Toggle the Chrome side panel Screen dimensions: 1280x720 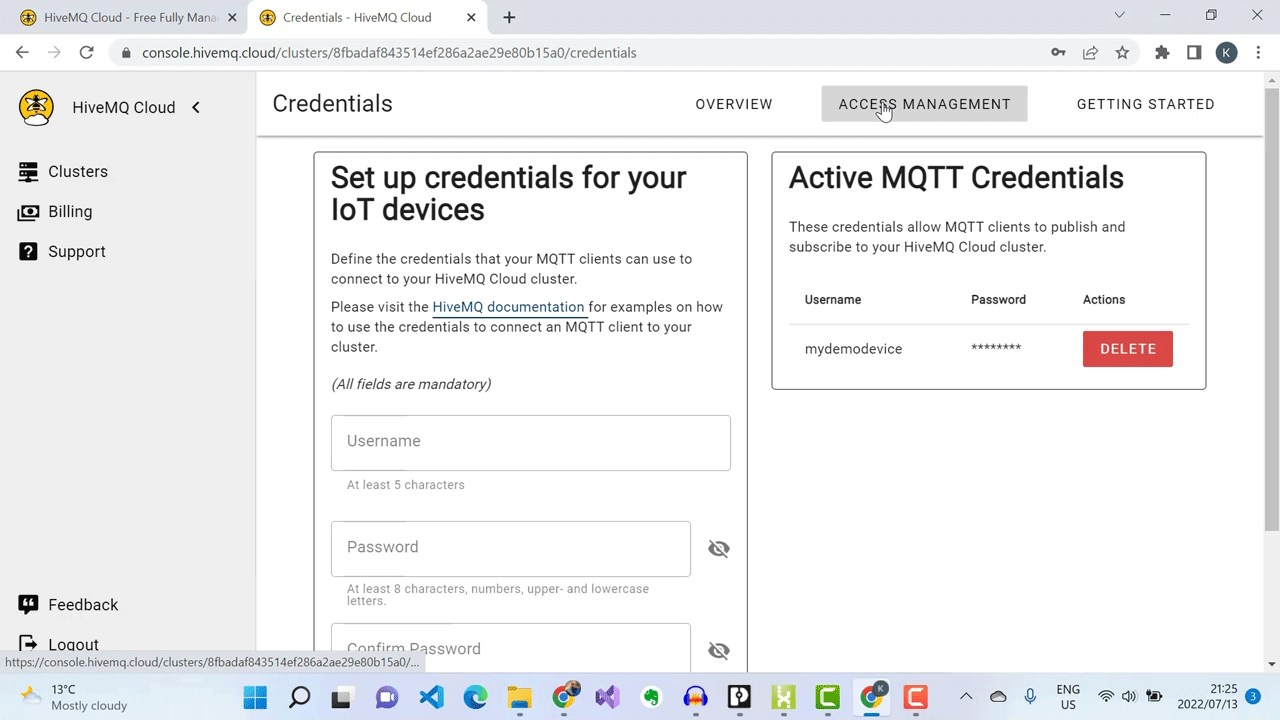point(1194,53)
